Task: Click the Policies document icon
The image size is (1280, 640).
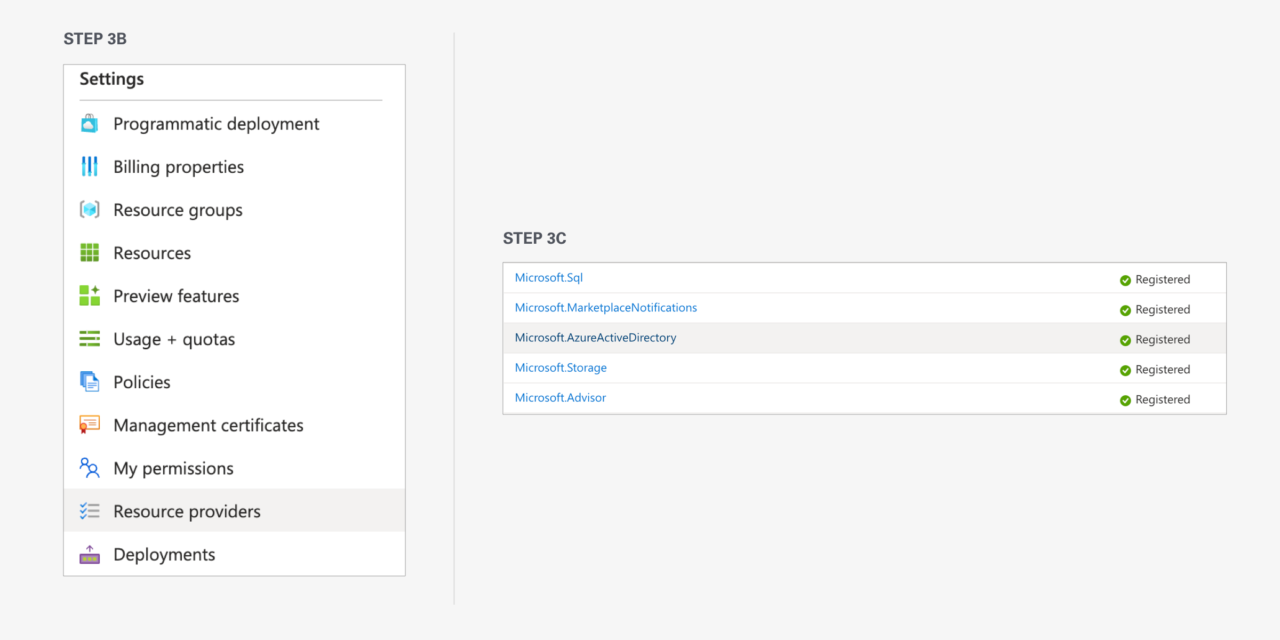Action: [x=90, y=382]
